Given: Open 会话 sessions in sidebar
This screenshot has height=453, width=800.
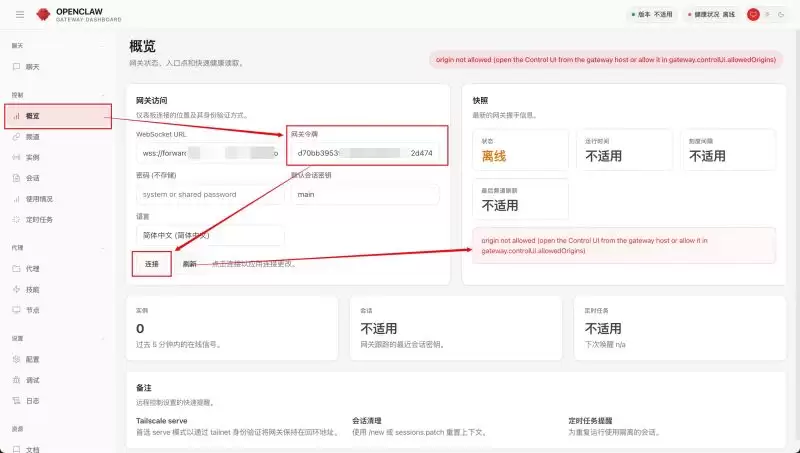Looking at the screenshot, I should coord(58,178).
